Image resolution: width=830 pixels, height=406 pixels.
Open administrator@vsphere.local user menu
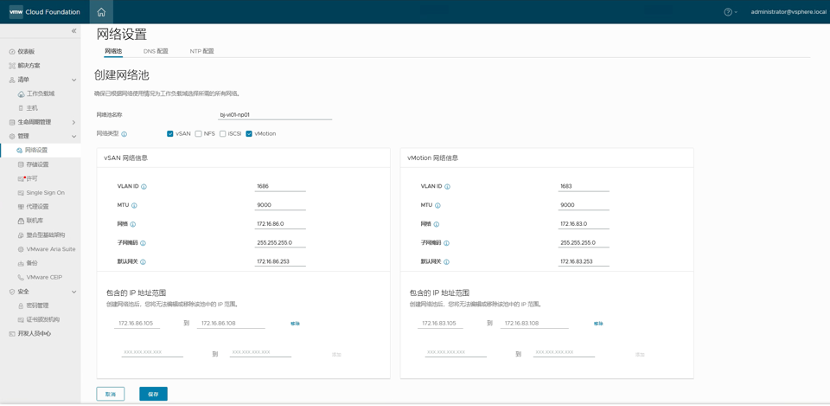pyautogui.click(x=788, y=12)
